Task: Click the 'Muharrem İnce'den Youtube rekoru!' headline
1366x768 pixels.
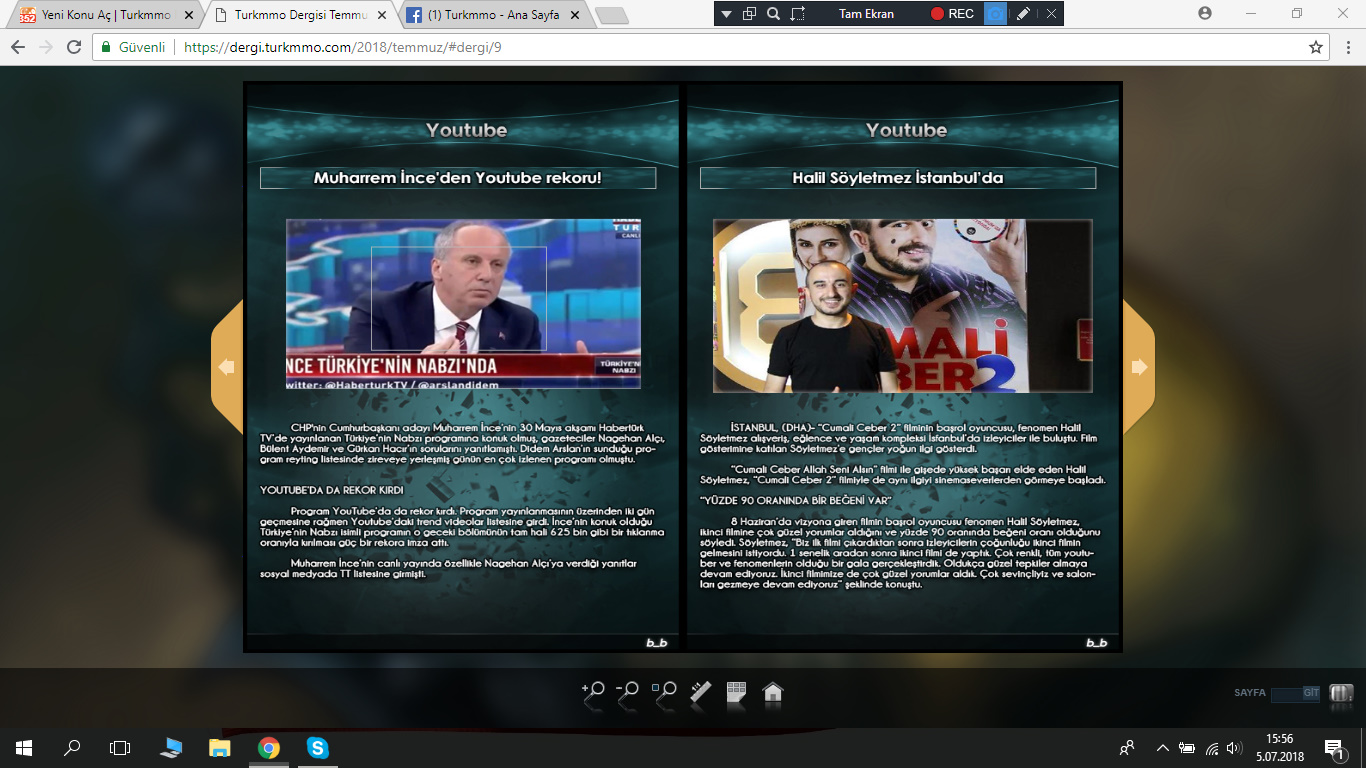Action: point(457,178)
